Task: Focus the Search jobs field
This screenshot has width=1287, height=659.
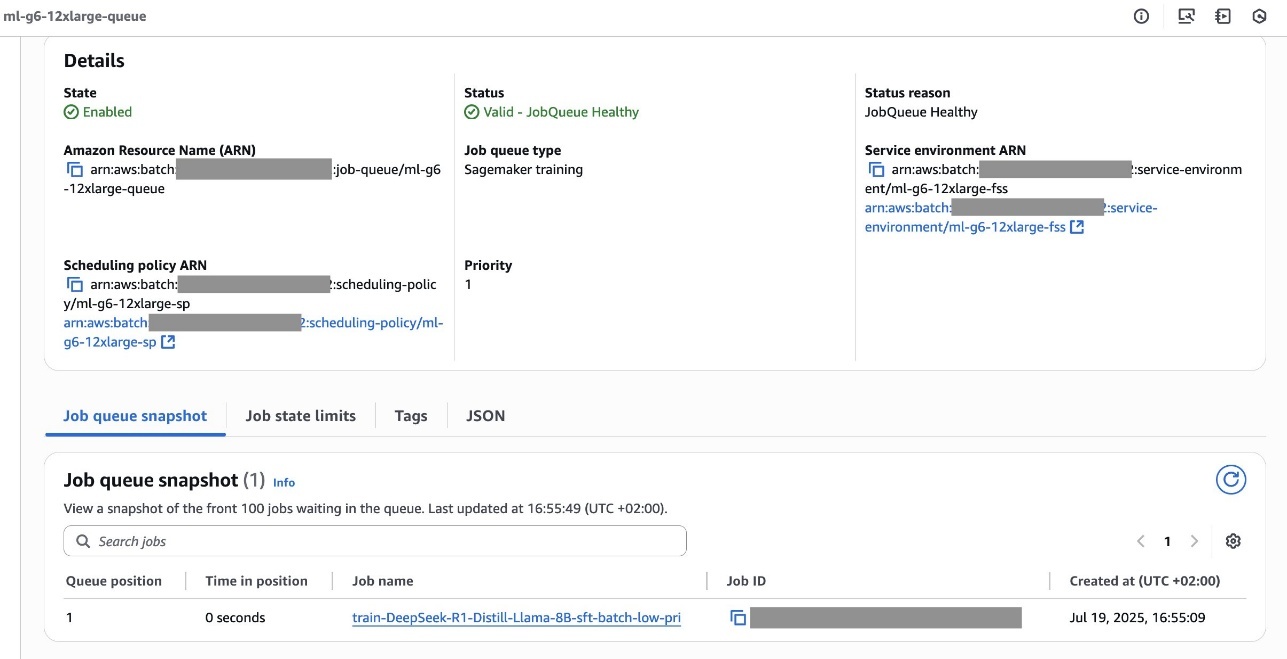Action: pyautogui.click(x=375, y=541)
